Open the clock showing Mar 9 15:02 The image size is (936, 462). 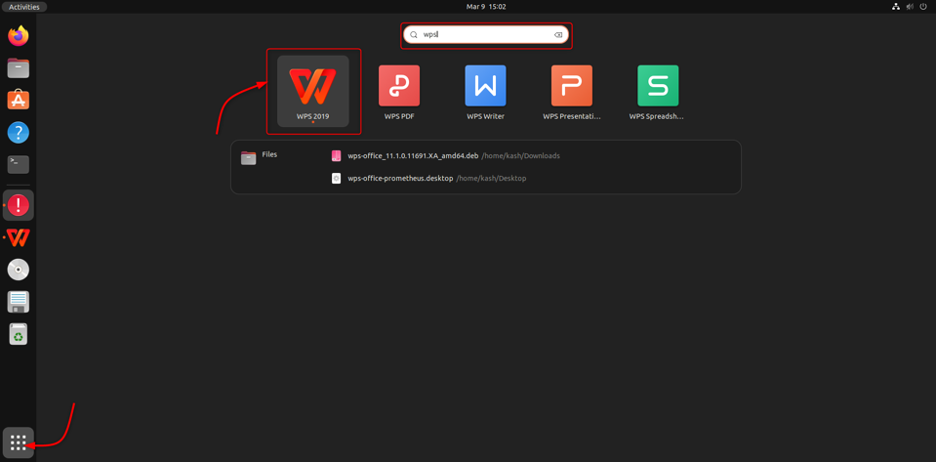(485, 7)
